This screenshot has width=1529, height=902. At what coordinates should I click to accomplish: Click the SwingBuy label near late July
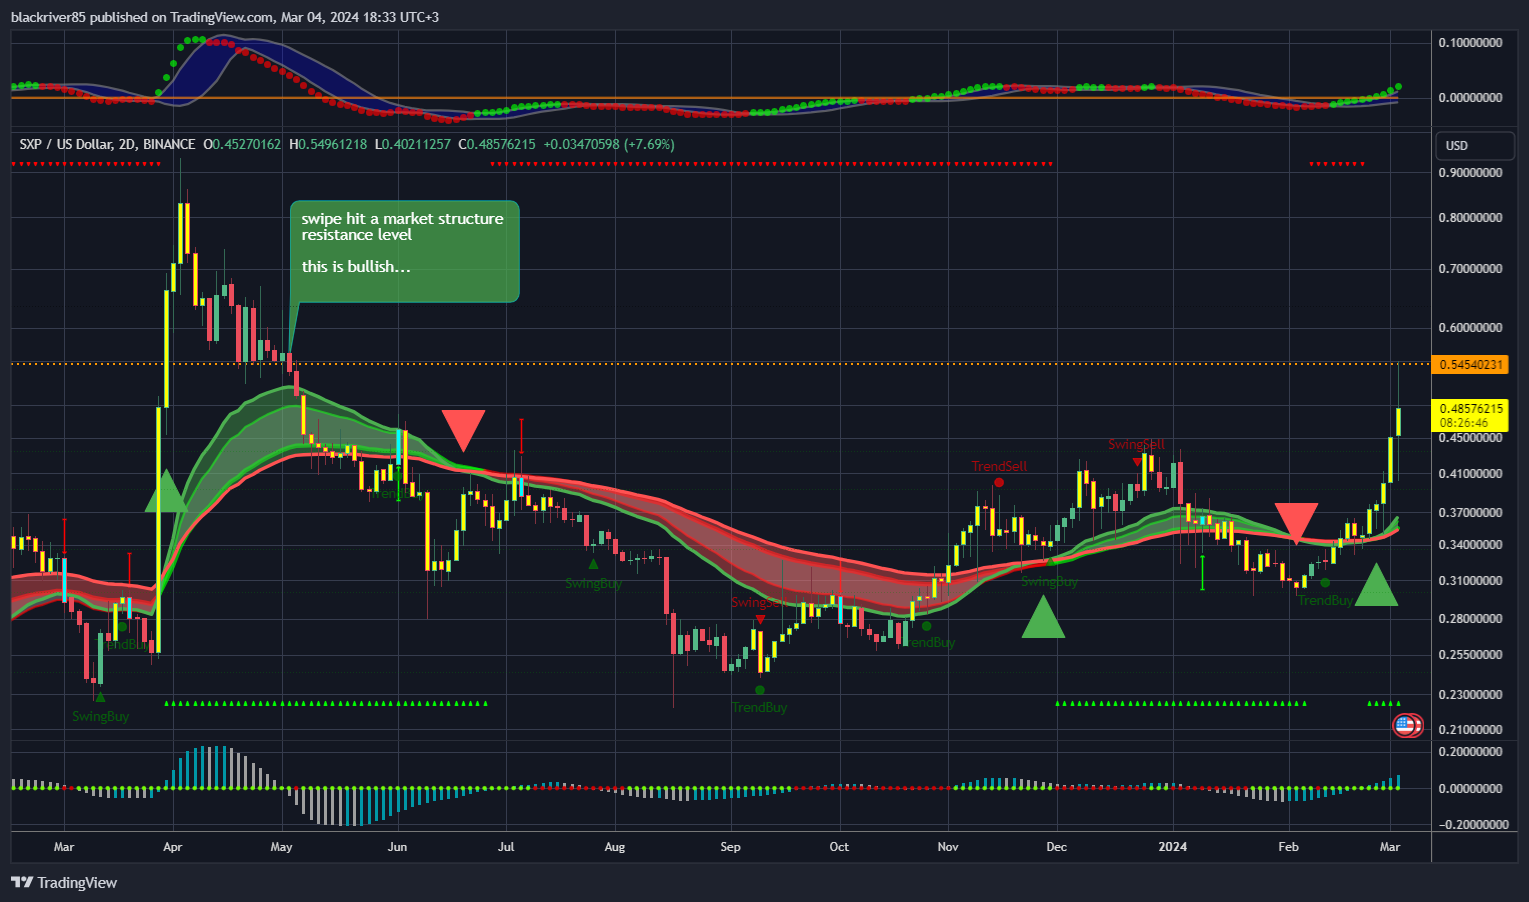click(x=593, y=584)
